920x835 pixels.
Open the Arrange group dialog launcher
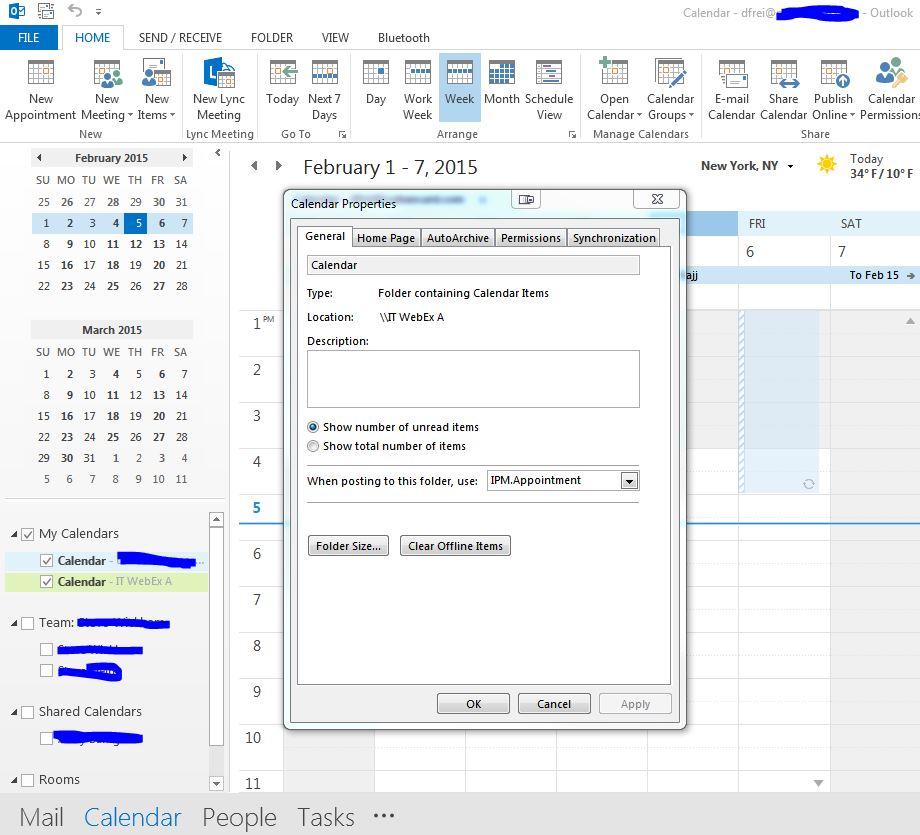click(572, 135)
